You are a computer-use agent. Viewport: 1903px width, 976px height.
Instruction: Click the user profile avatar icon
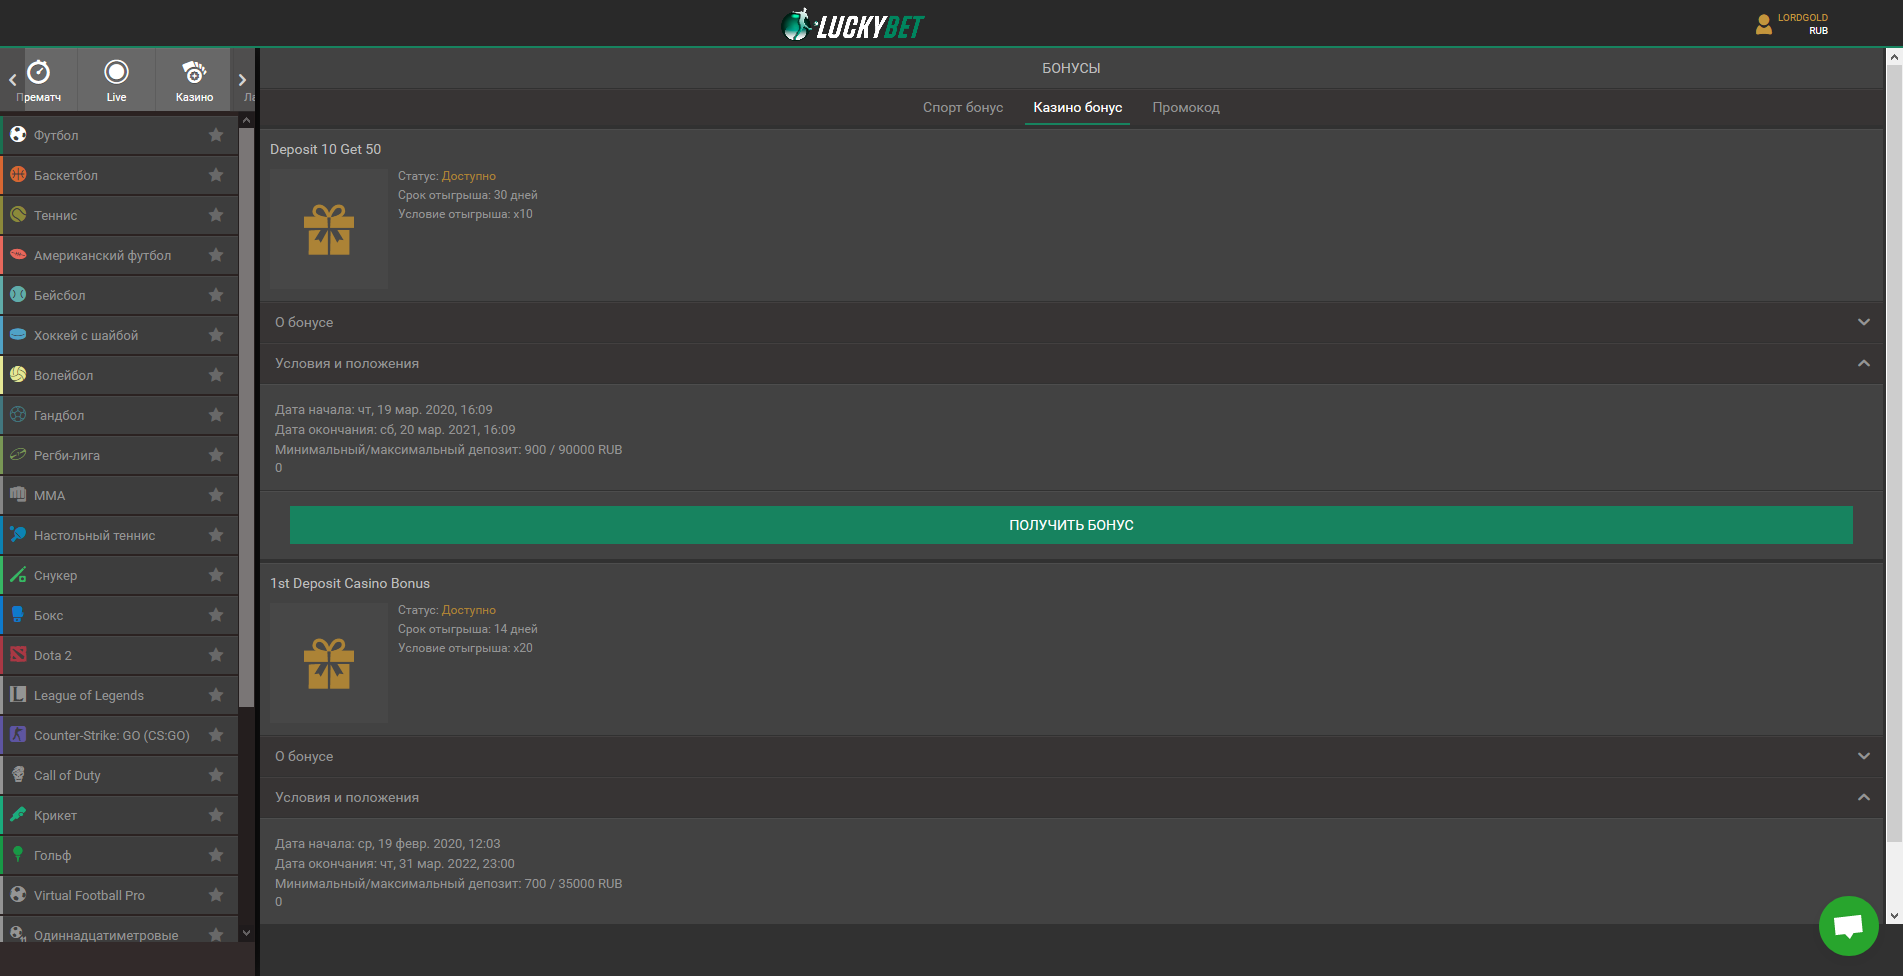point(1764,25)
